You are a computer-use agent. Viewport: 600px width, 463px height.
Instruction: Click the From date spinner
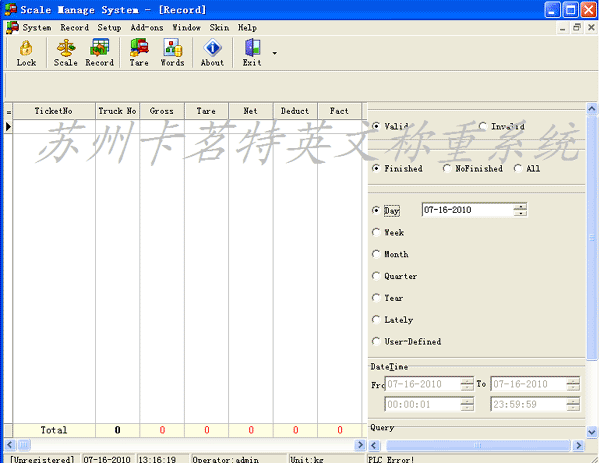pyautogui.click(x=467, y=384)
